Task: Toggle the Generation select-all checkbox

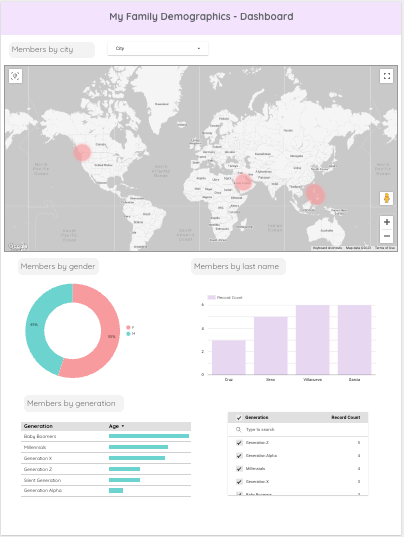Action: (239, 417)
